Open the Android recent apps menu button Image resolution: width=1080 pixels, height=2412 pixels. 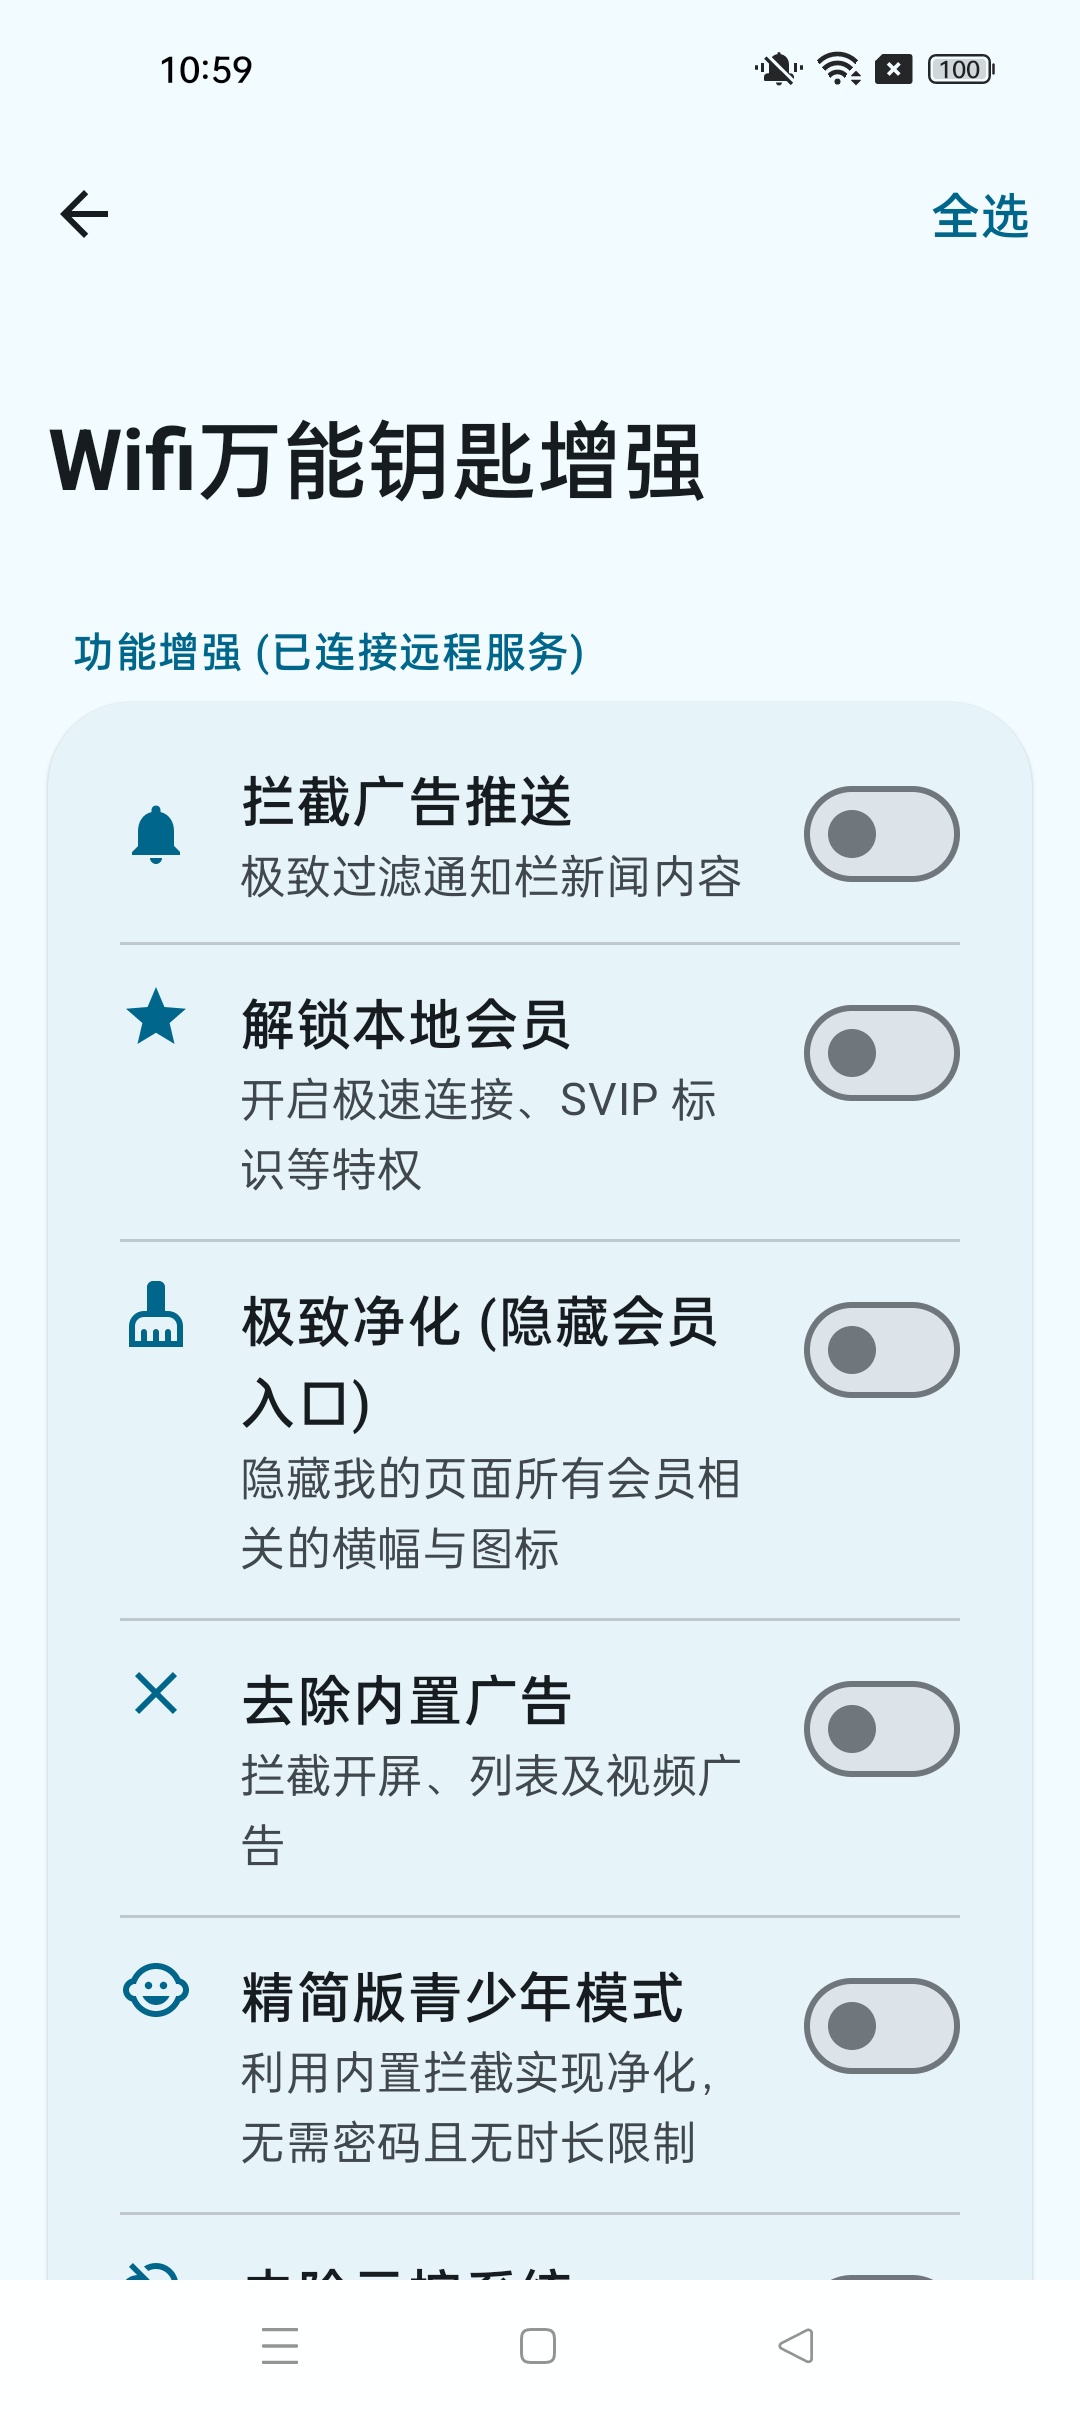280,2345
